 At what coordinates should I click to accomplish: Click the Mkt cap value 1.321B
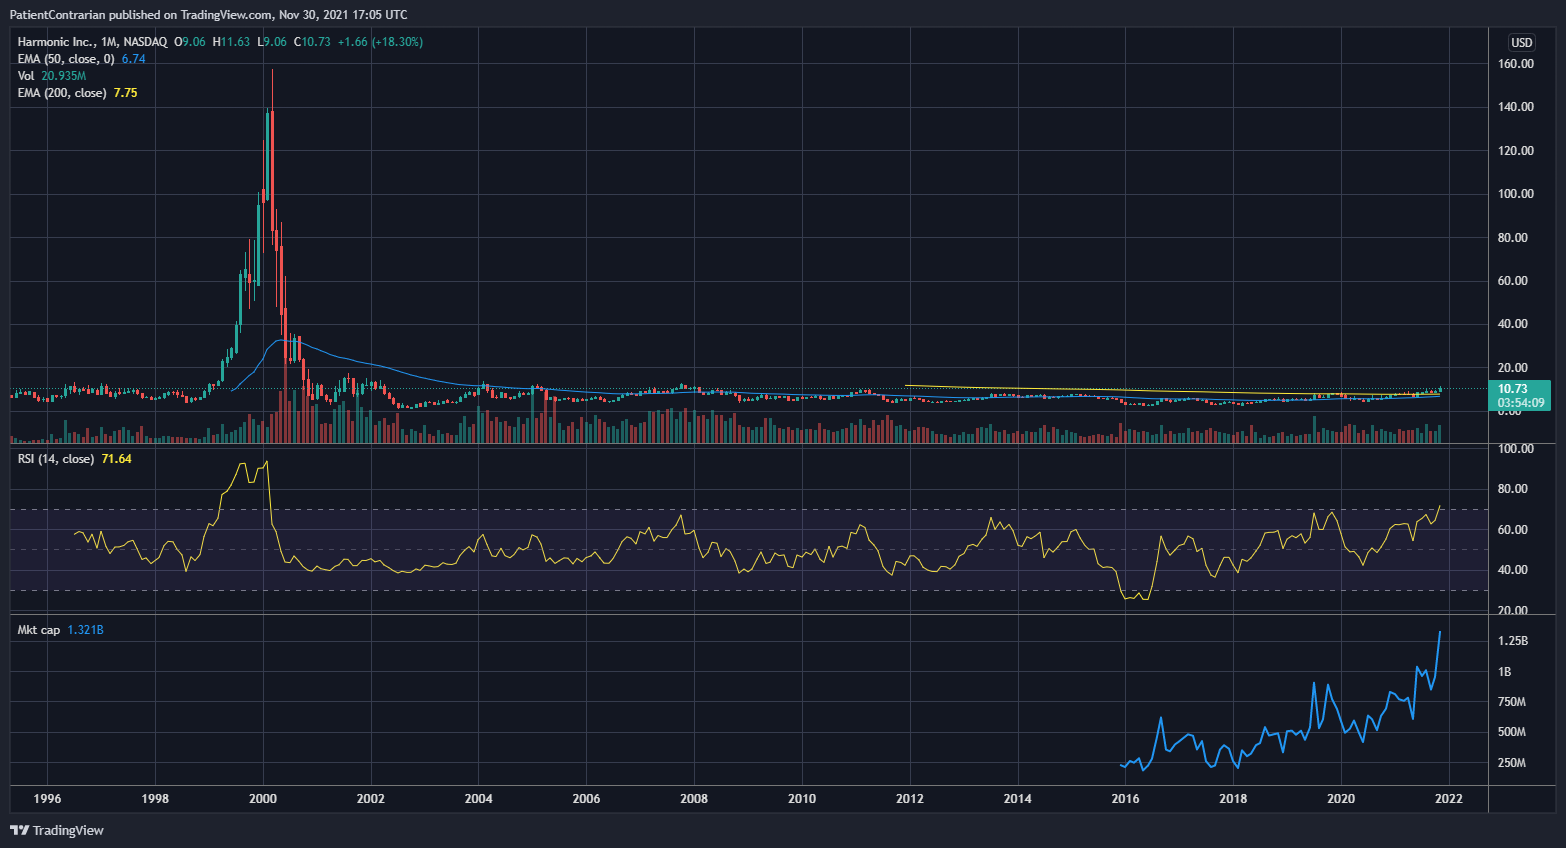[85, 630]
